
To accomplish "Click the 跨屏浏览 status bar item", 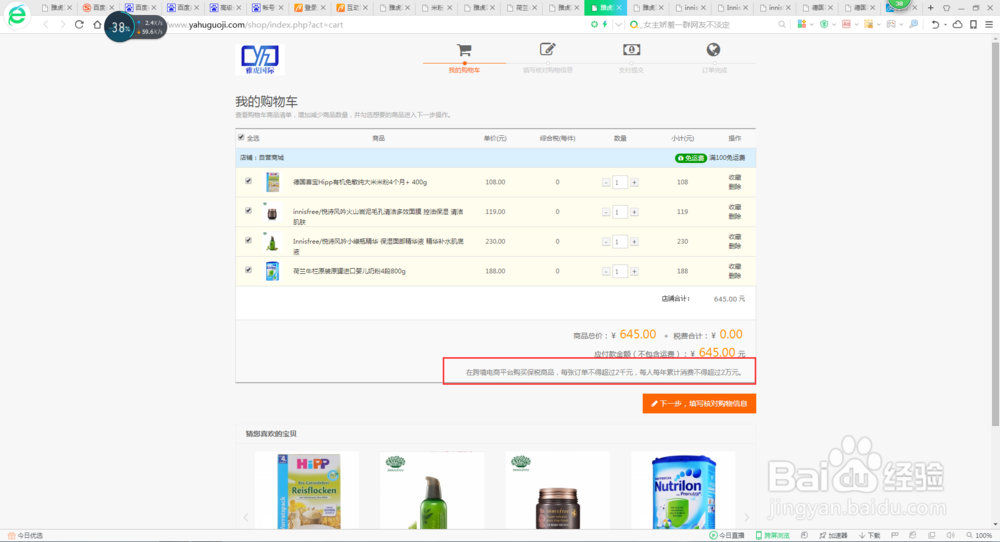I will 772,536.
